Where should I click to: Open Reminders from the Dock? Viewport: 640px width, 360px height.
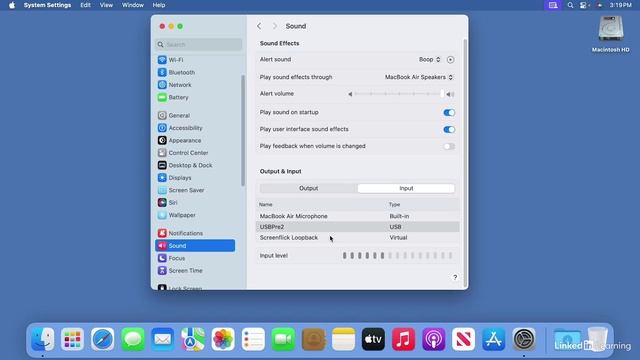253,339
